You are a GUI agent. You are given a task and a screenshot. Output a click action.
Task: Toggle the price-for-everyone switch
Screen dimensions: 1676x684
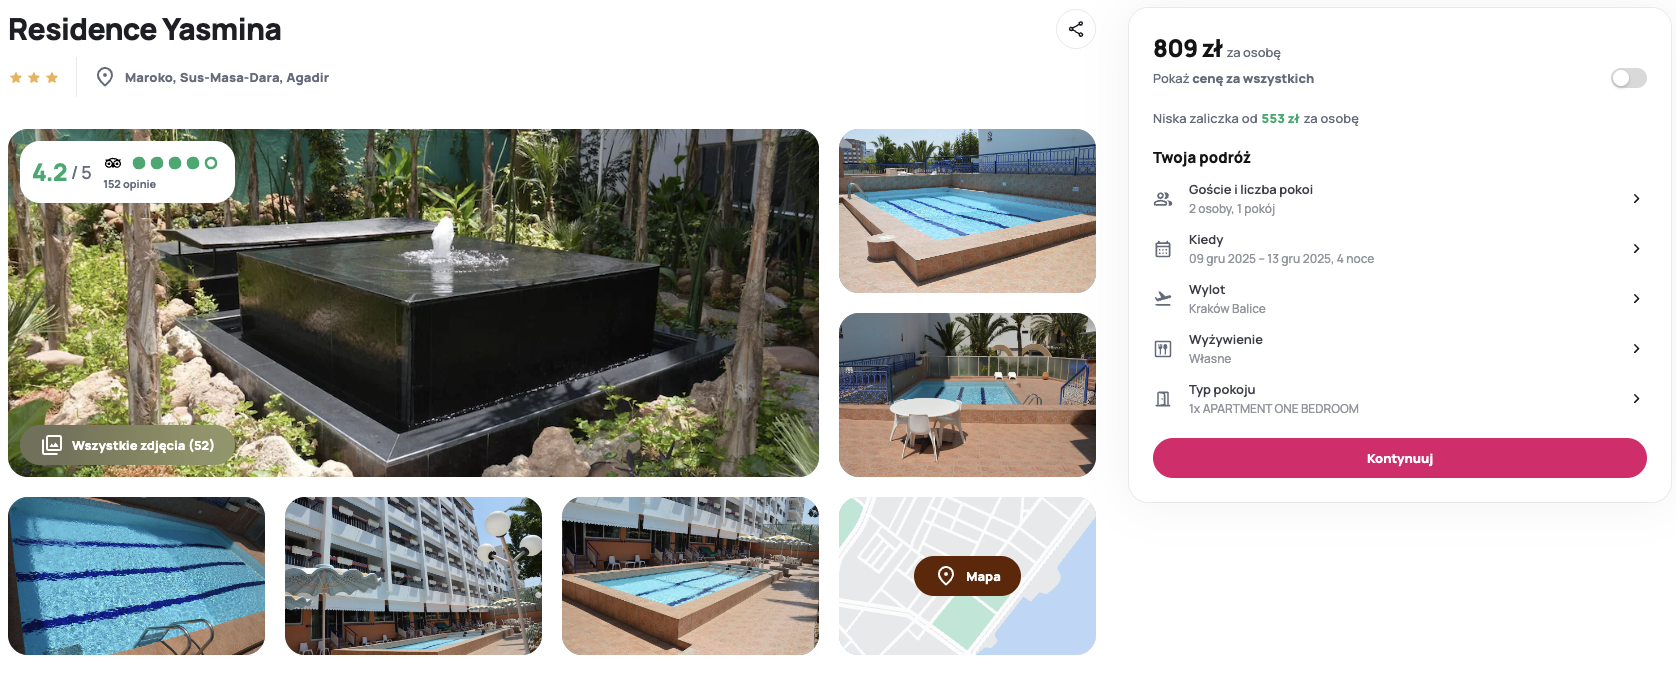(1629, 78)
